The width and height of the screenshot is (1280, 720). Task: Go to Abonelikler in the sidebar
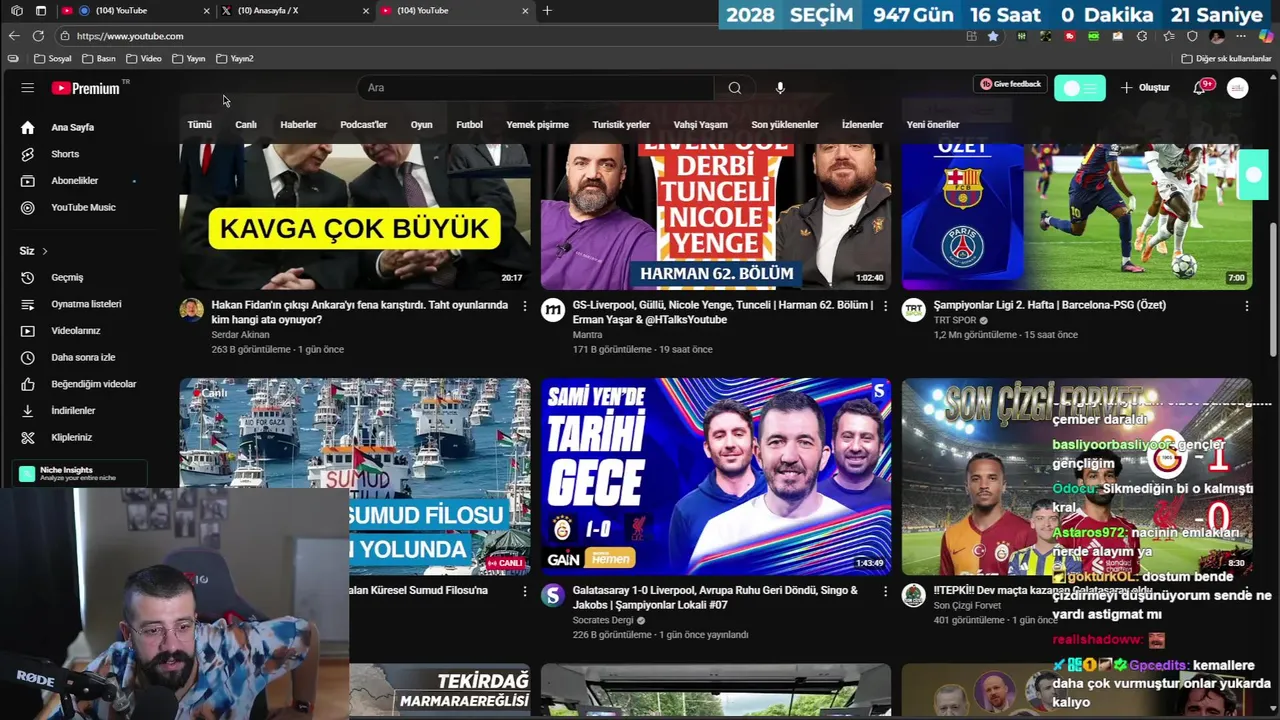pyautogui.click(x=75, y=181)
